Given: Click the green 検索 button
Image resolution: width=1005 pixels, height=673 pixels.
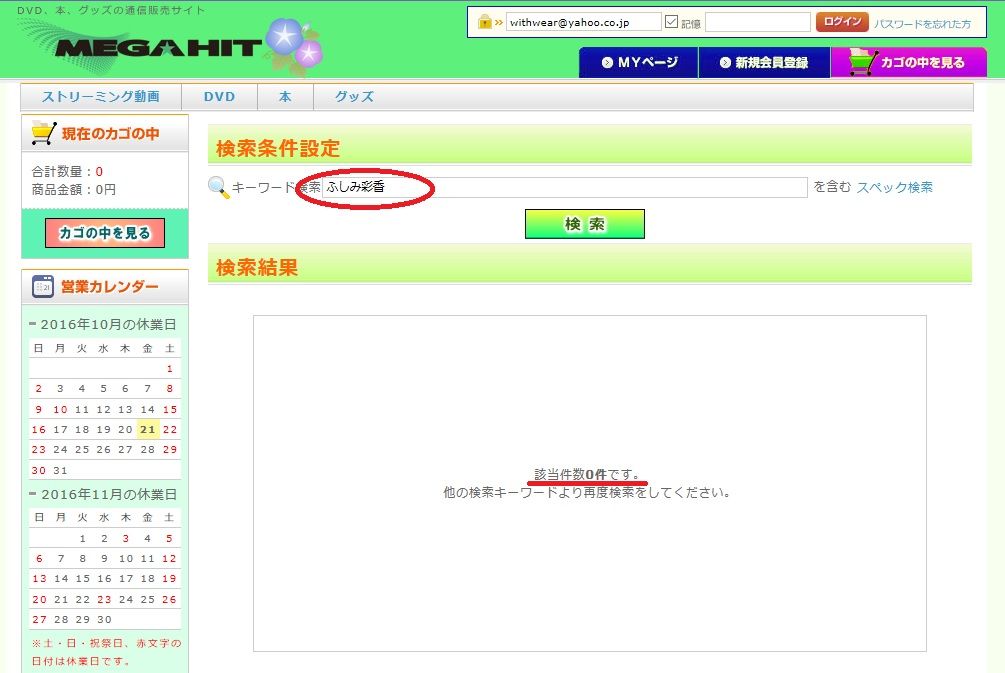Looking at the screenshot, I should click(x=585, y=224).
